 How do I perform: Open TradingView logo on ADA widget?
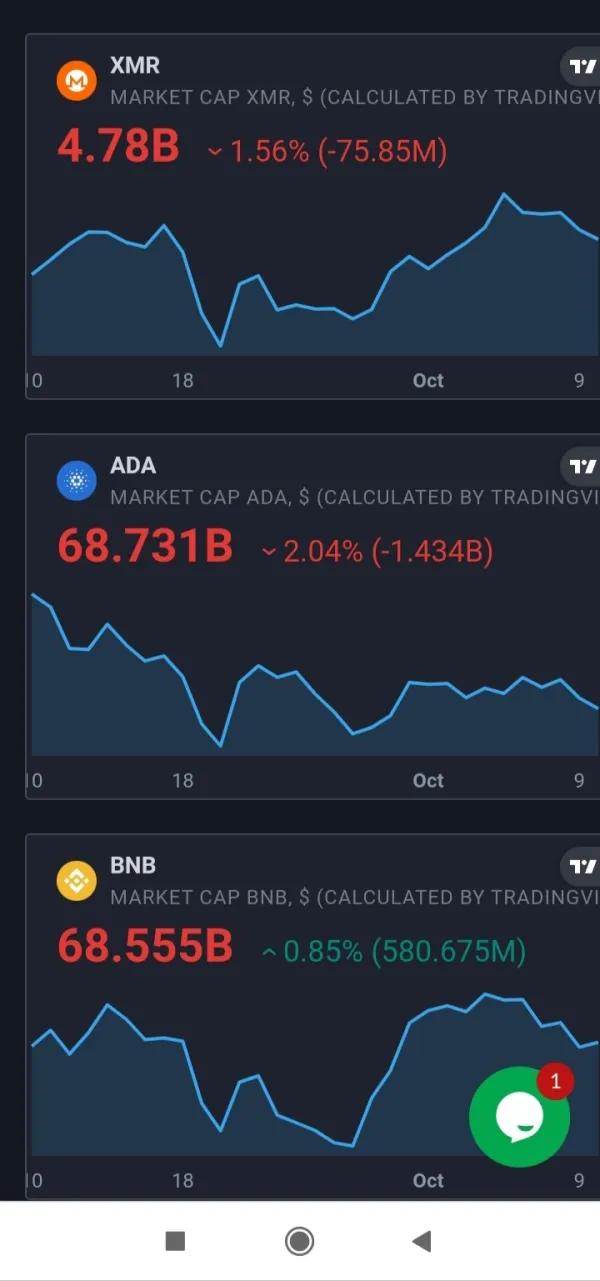[x=582, y=467]
